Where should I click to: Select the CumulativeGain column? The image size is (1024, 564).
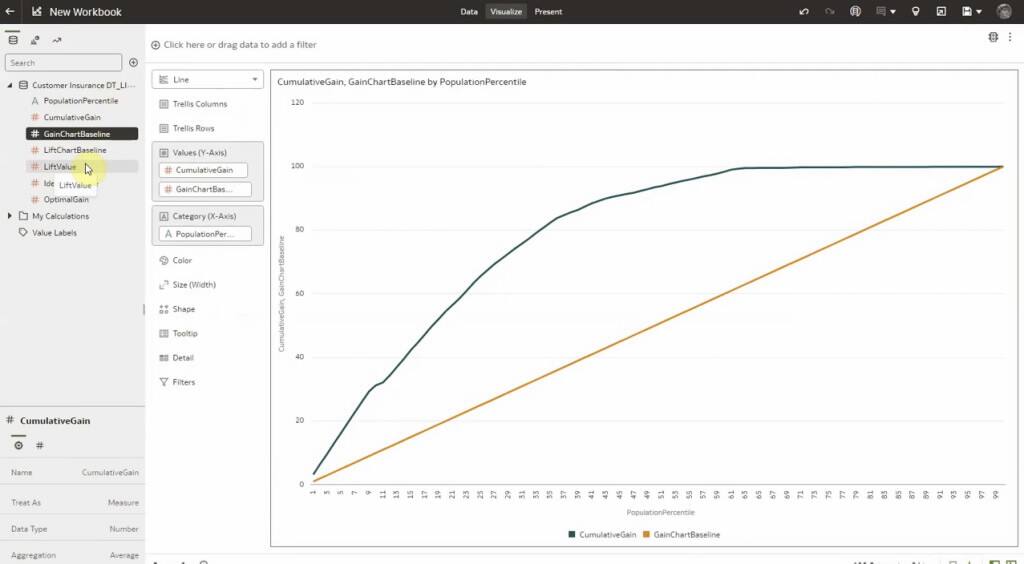click(x=72, y=118)
